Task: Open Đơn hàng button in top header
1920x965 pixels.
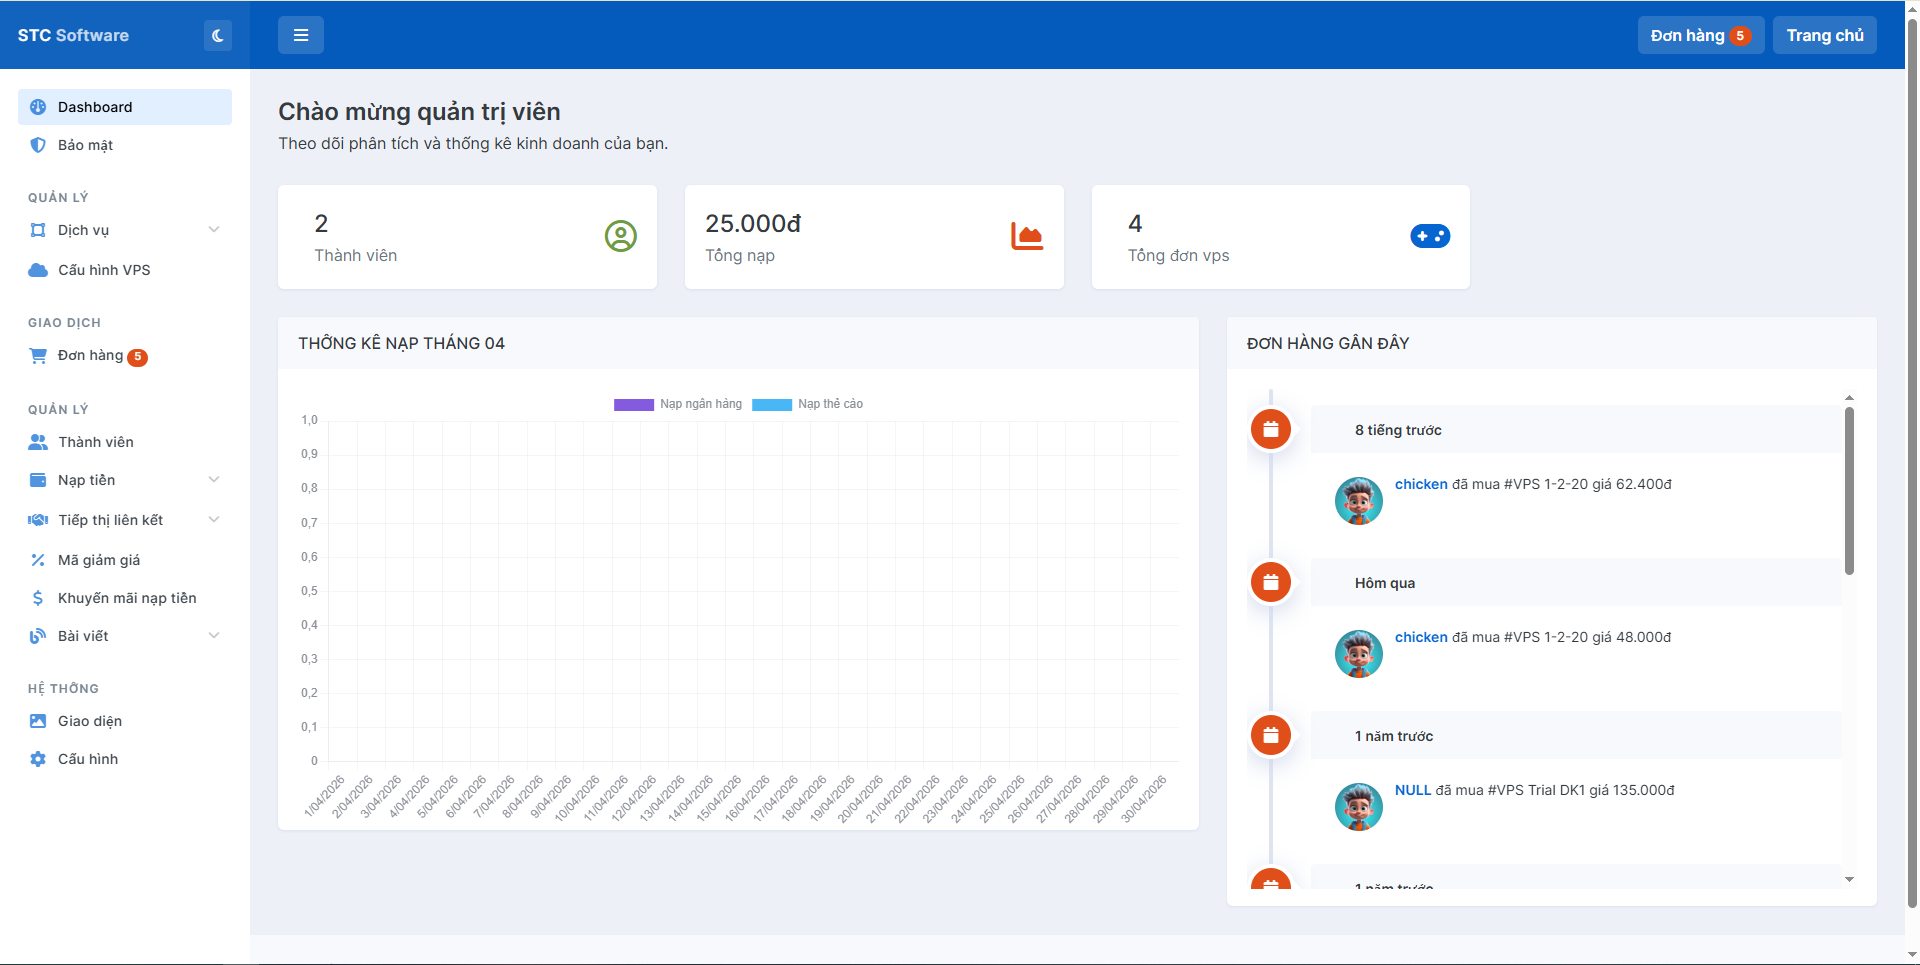Action: pyautogui.click(x=1699, y=36)
